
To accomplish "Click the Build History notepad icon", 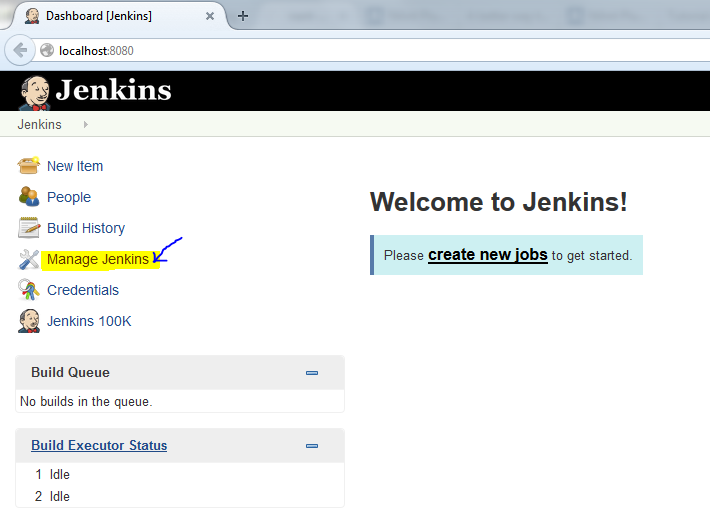I will 29,227.
